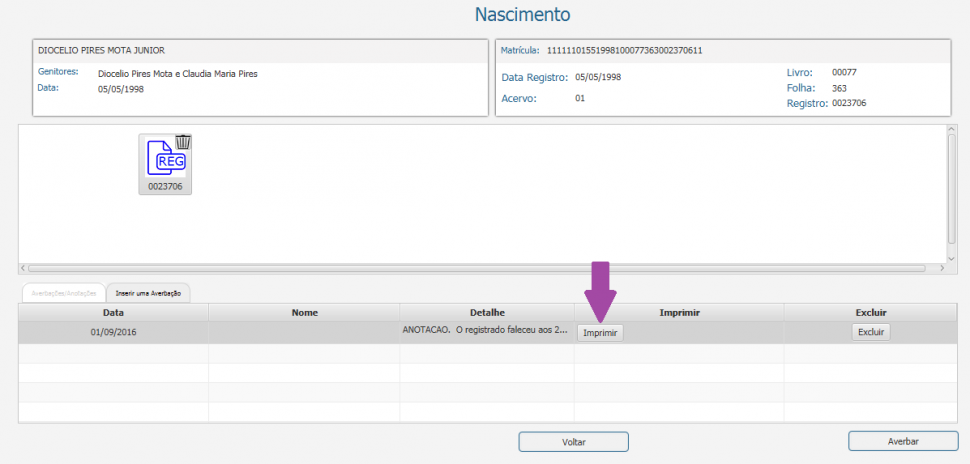Click the Nome column header
The height and width of the screenshot is (464, 970).
tap(304, 312)
